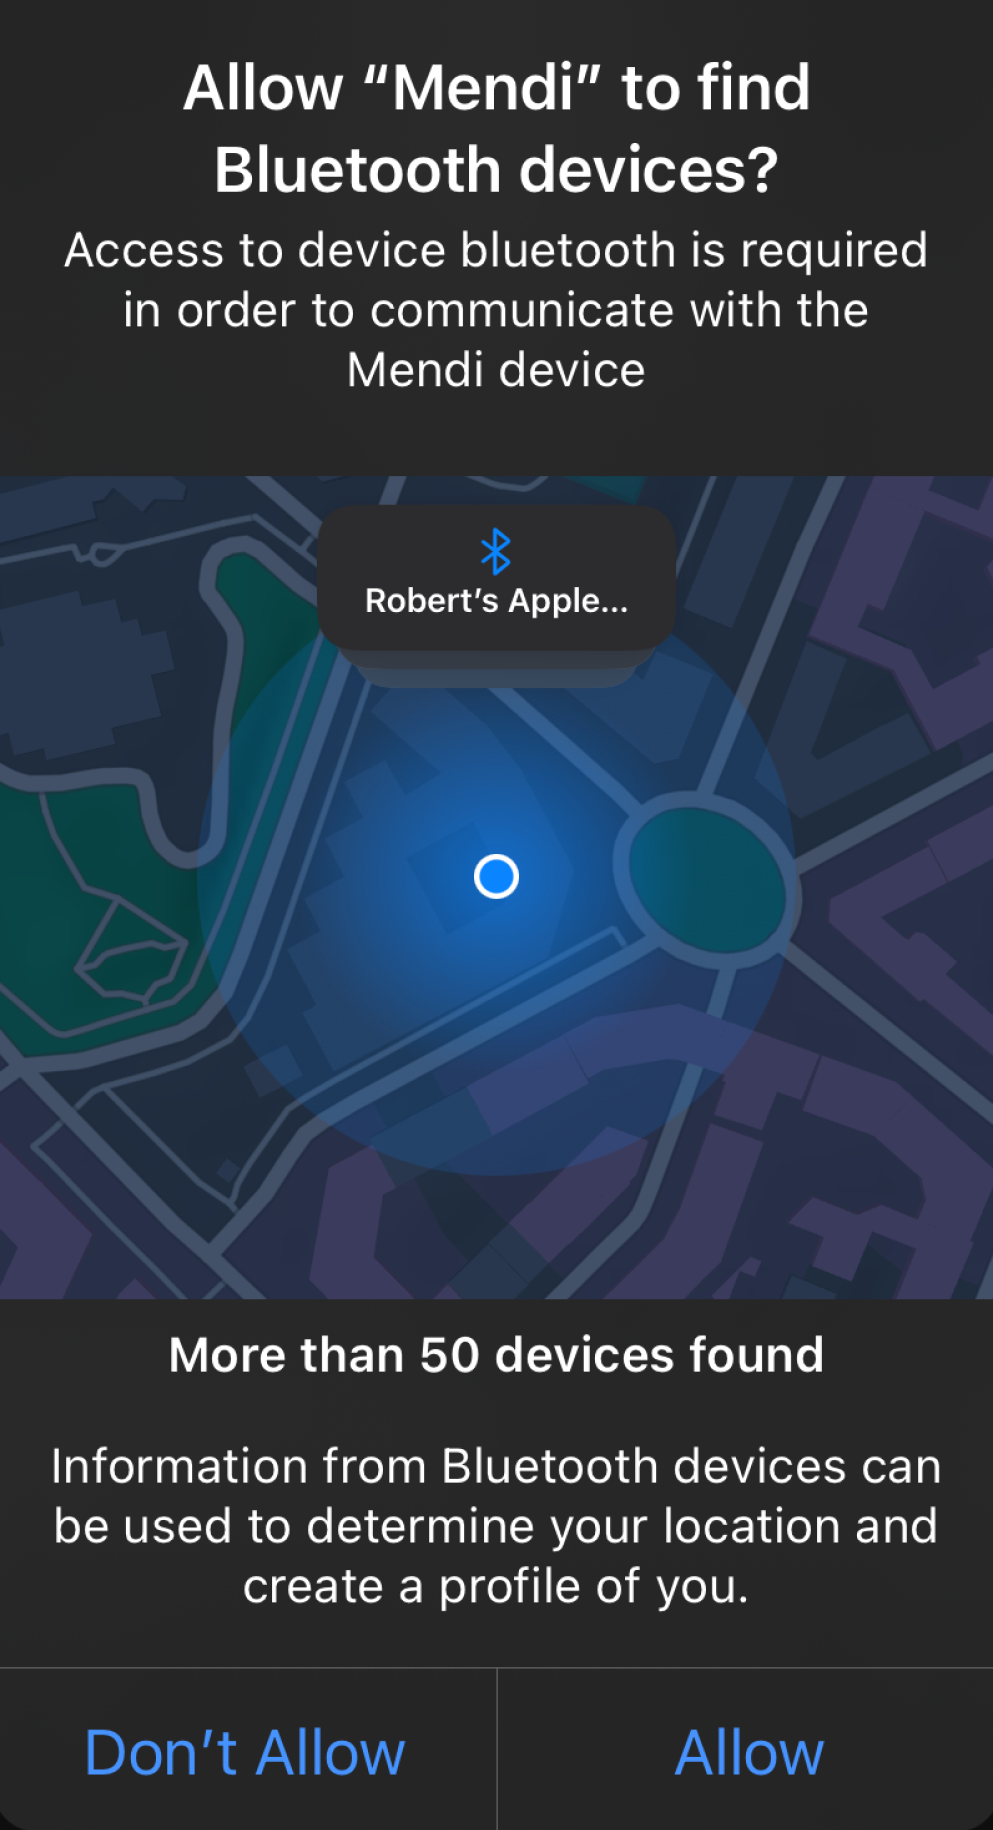Tap the More than 50 devices found heading
The height and width of the screenshot is (1830, 993).
(x=497, y=1356)
